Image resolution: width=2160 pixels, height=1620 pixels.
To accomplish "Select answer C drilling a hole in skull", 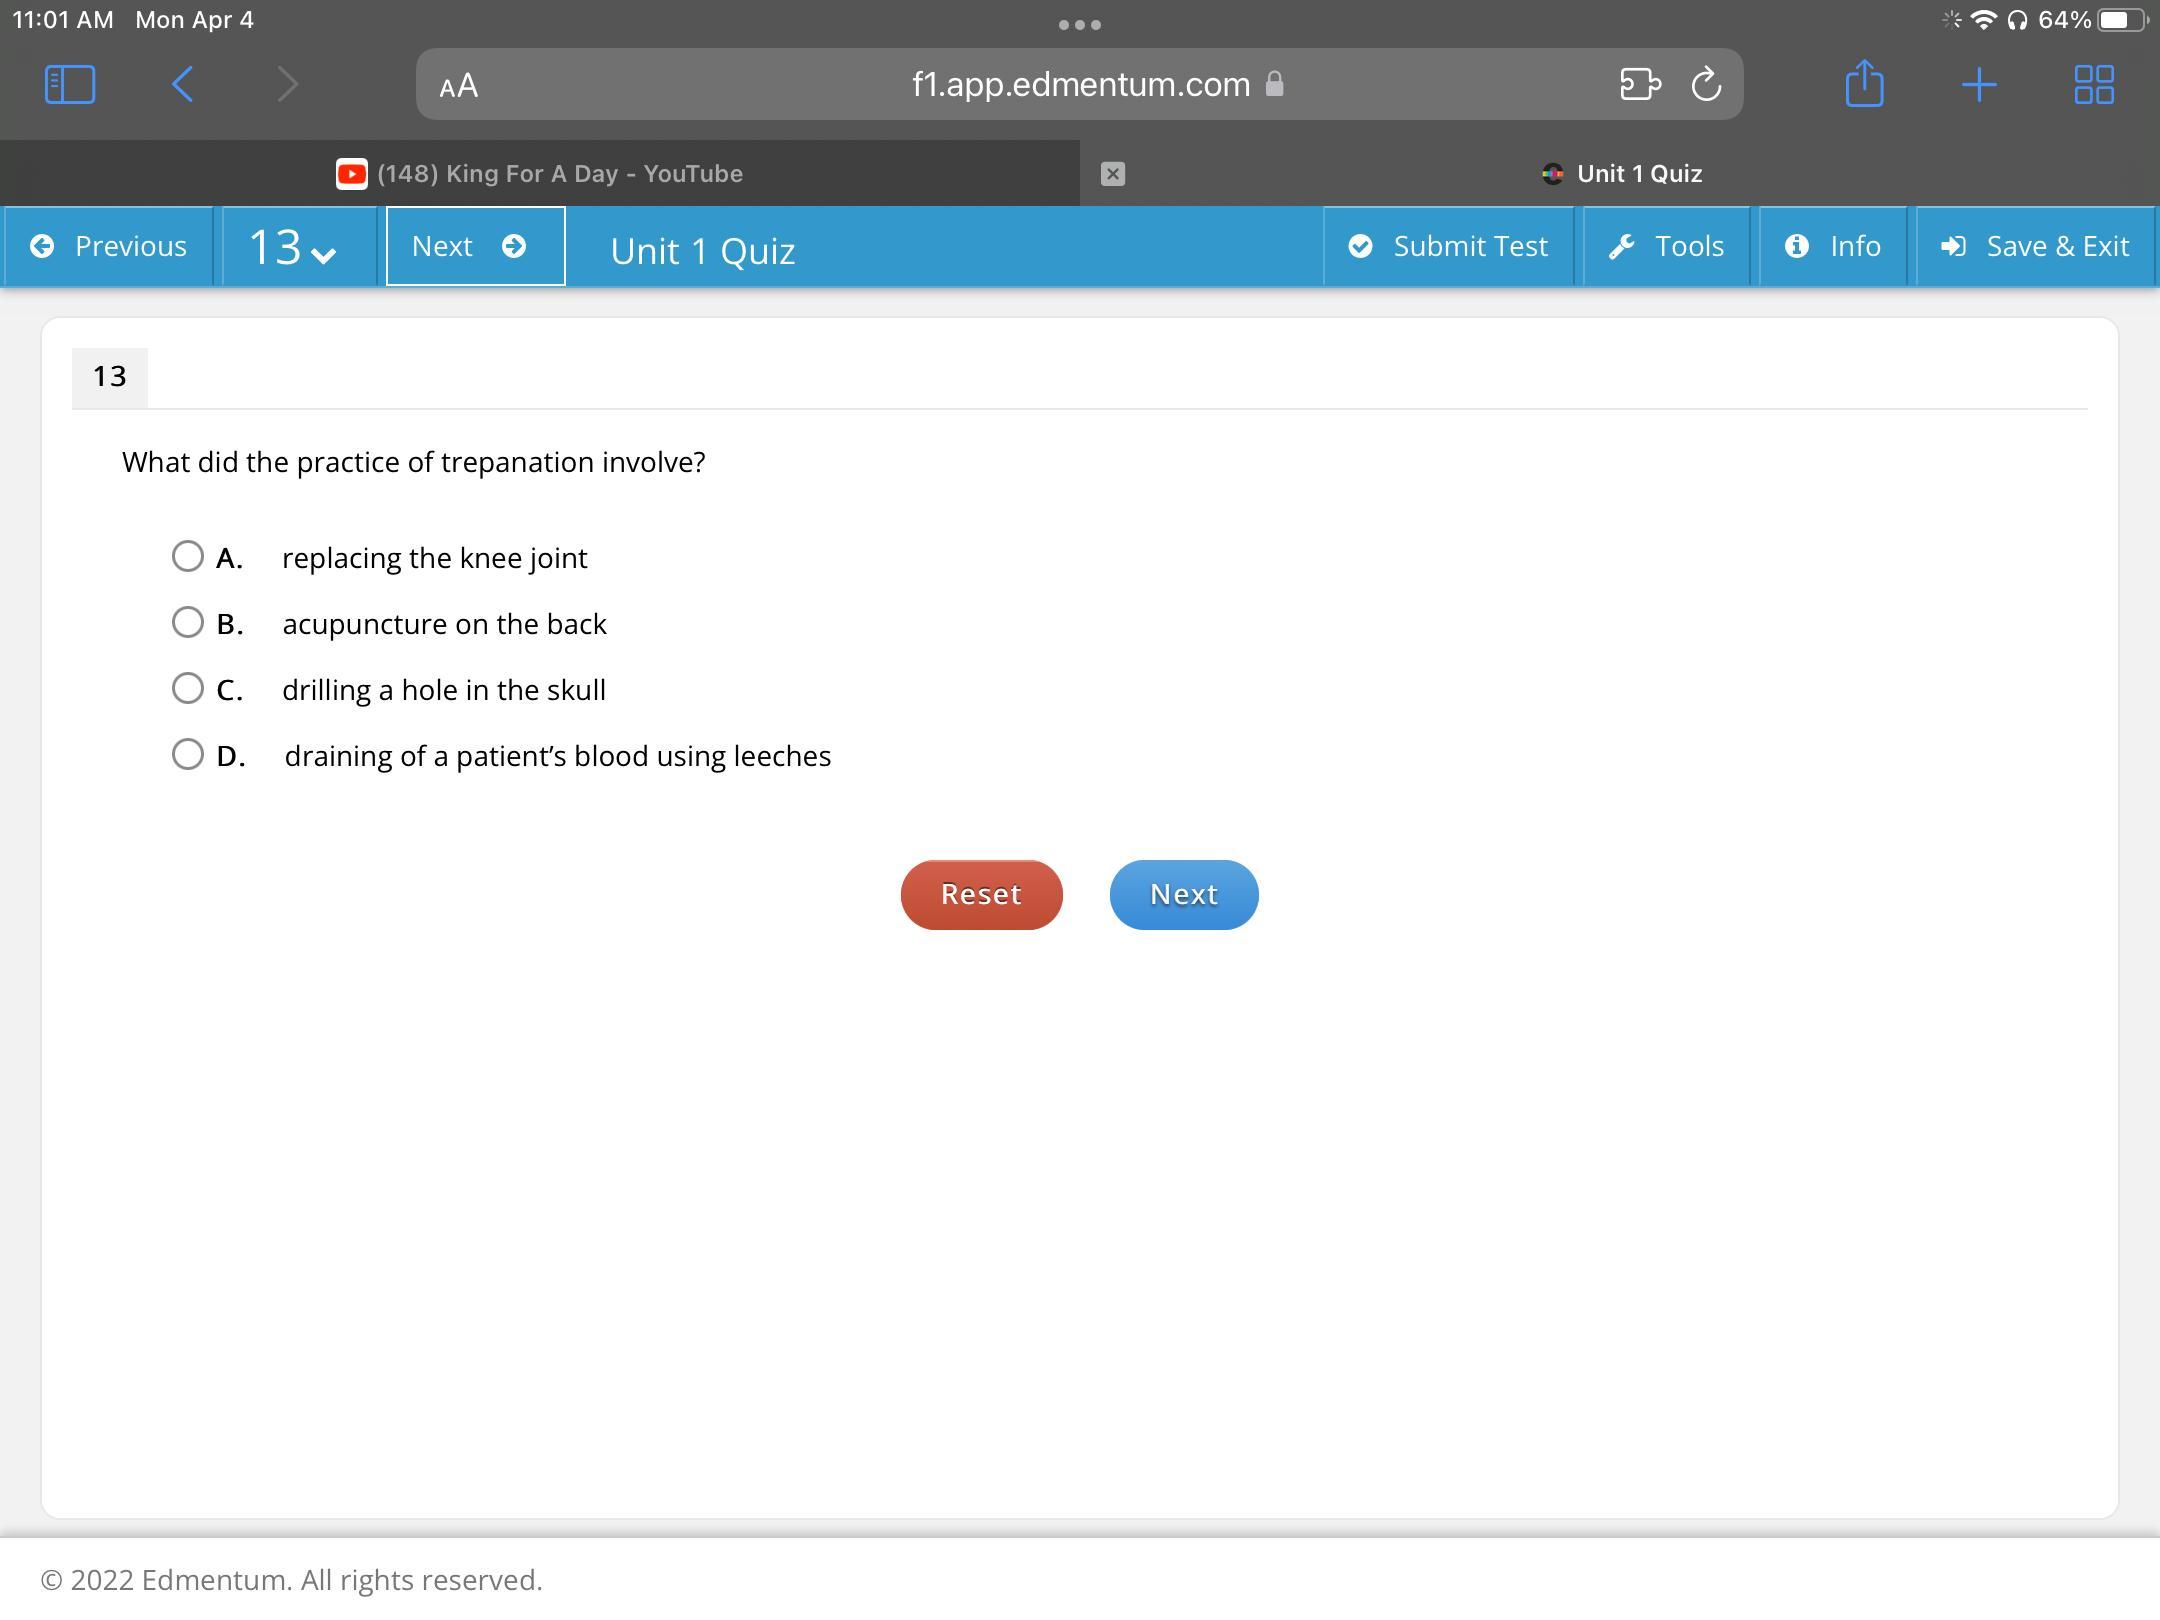I will tap(188, 688).
